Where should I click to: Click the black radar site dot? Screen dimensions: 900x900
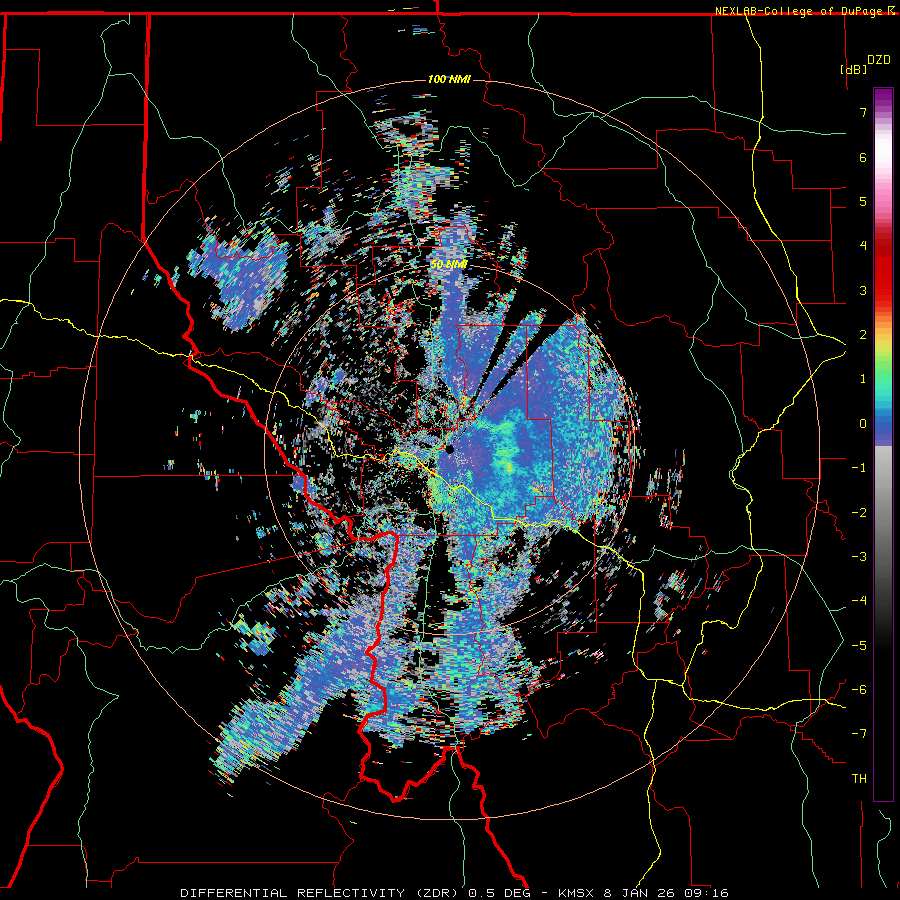450,449
